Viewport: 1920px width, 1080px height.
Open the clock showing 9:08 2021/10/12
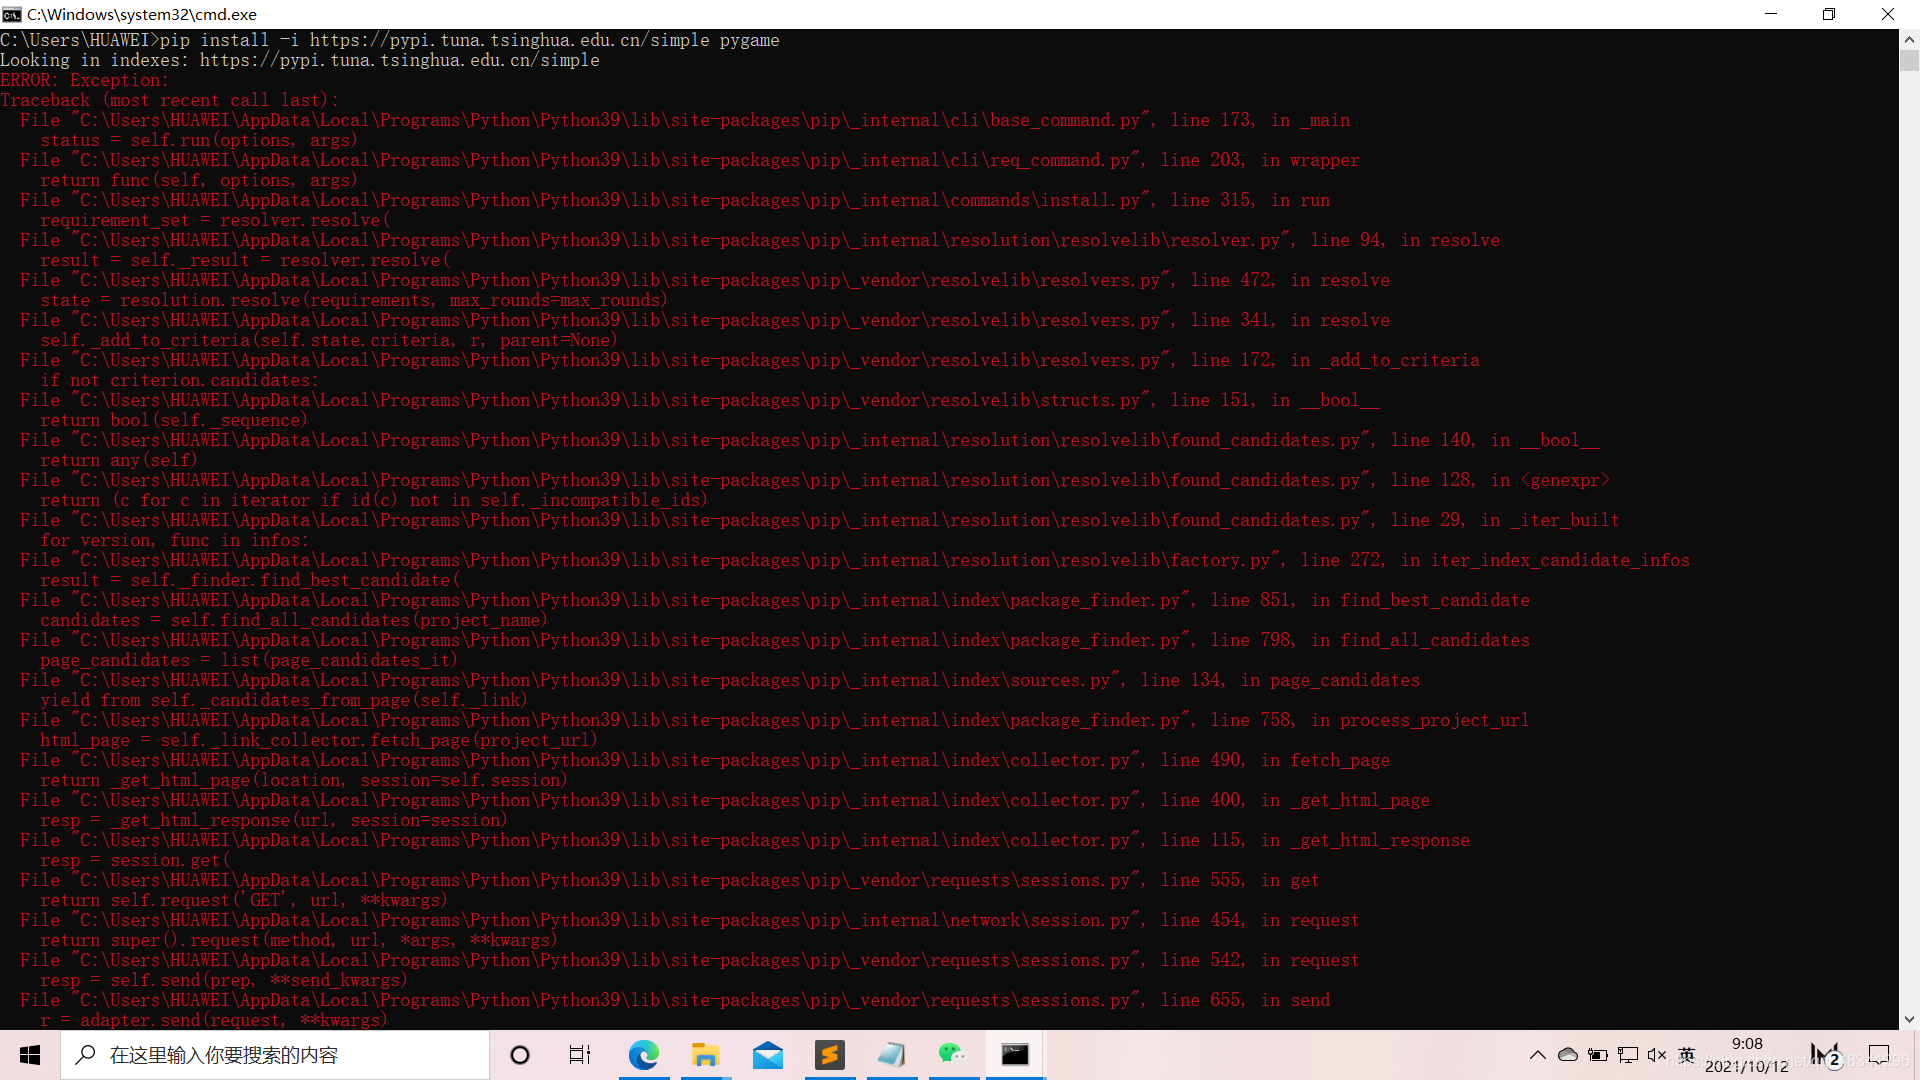1747,1055
